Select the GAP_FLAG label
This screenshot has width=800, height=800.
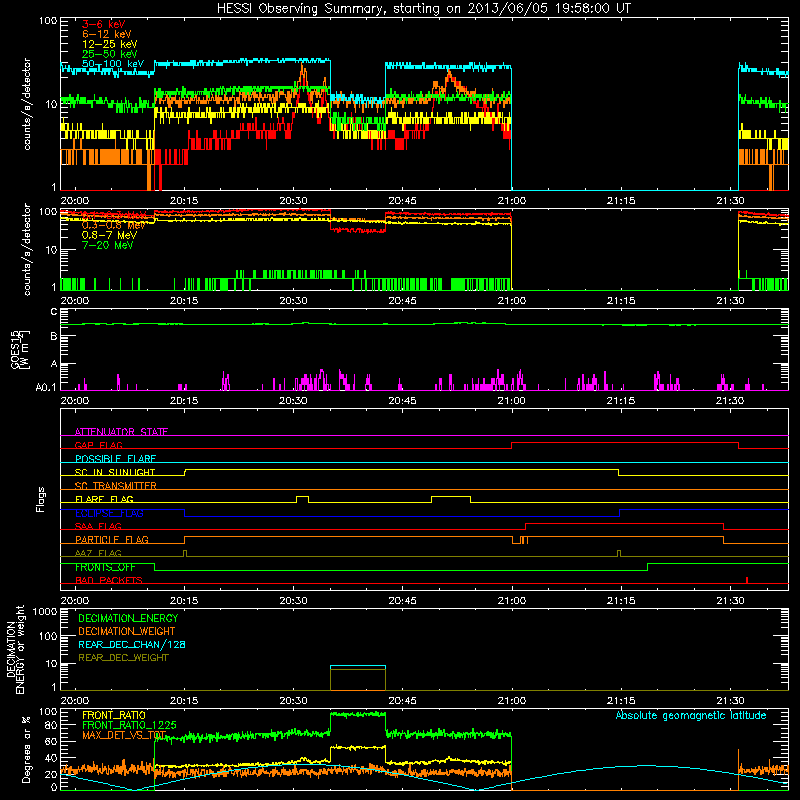98,445
